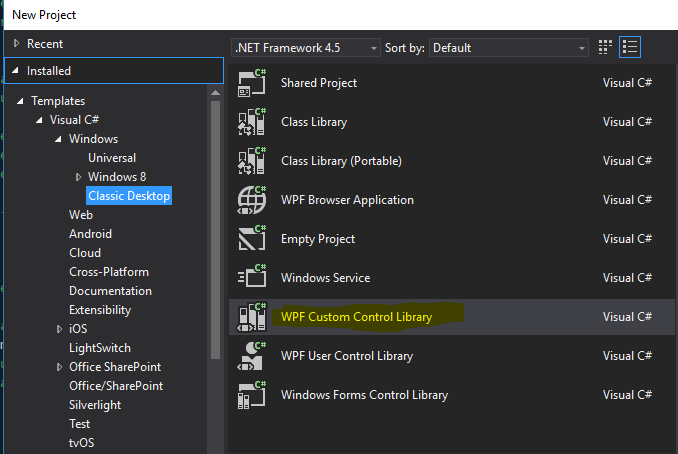
Task: Expand the Recent section
Action: [x=16, y=44]
